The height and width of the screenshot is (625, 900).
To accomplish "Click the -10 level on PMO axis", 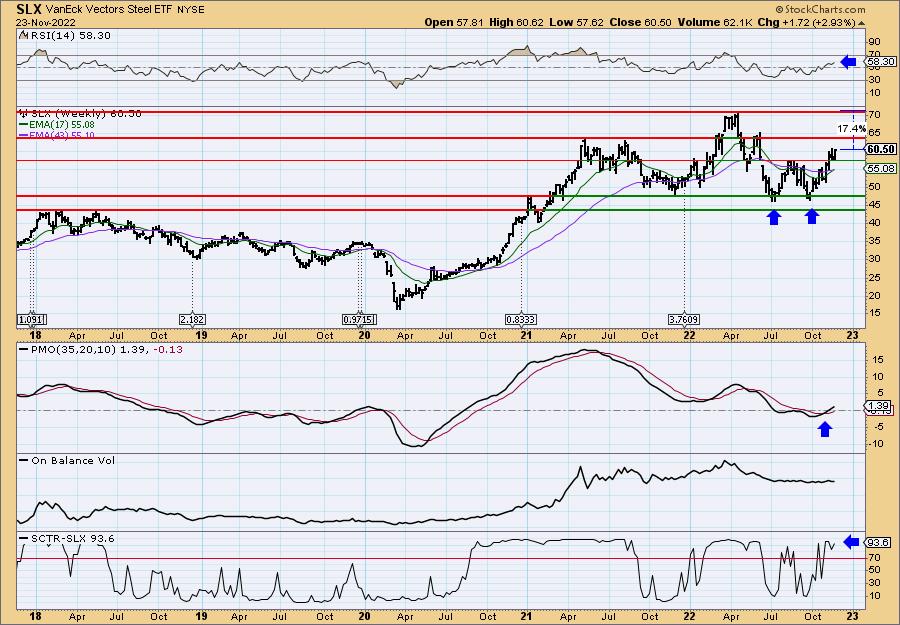I will [x=876, y=444].
